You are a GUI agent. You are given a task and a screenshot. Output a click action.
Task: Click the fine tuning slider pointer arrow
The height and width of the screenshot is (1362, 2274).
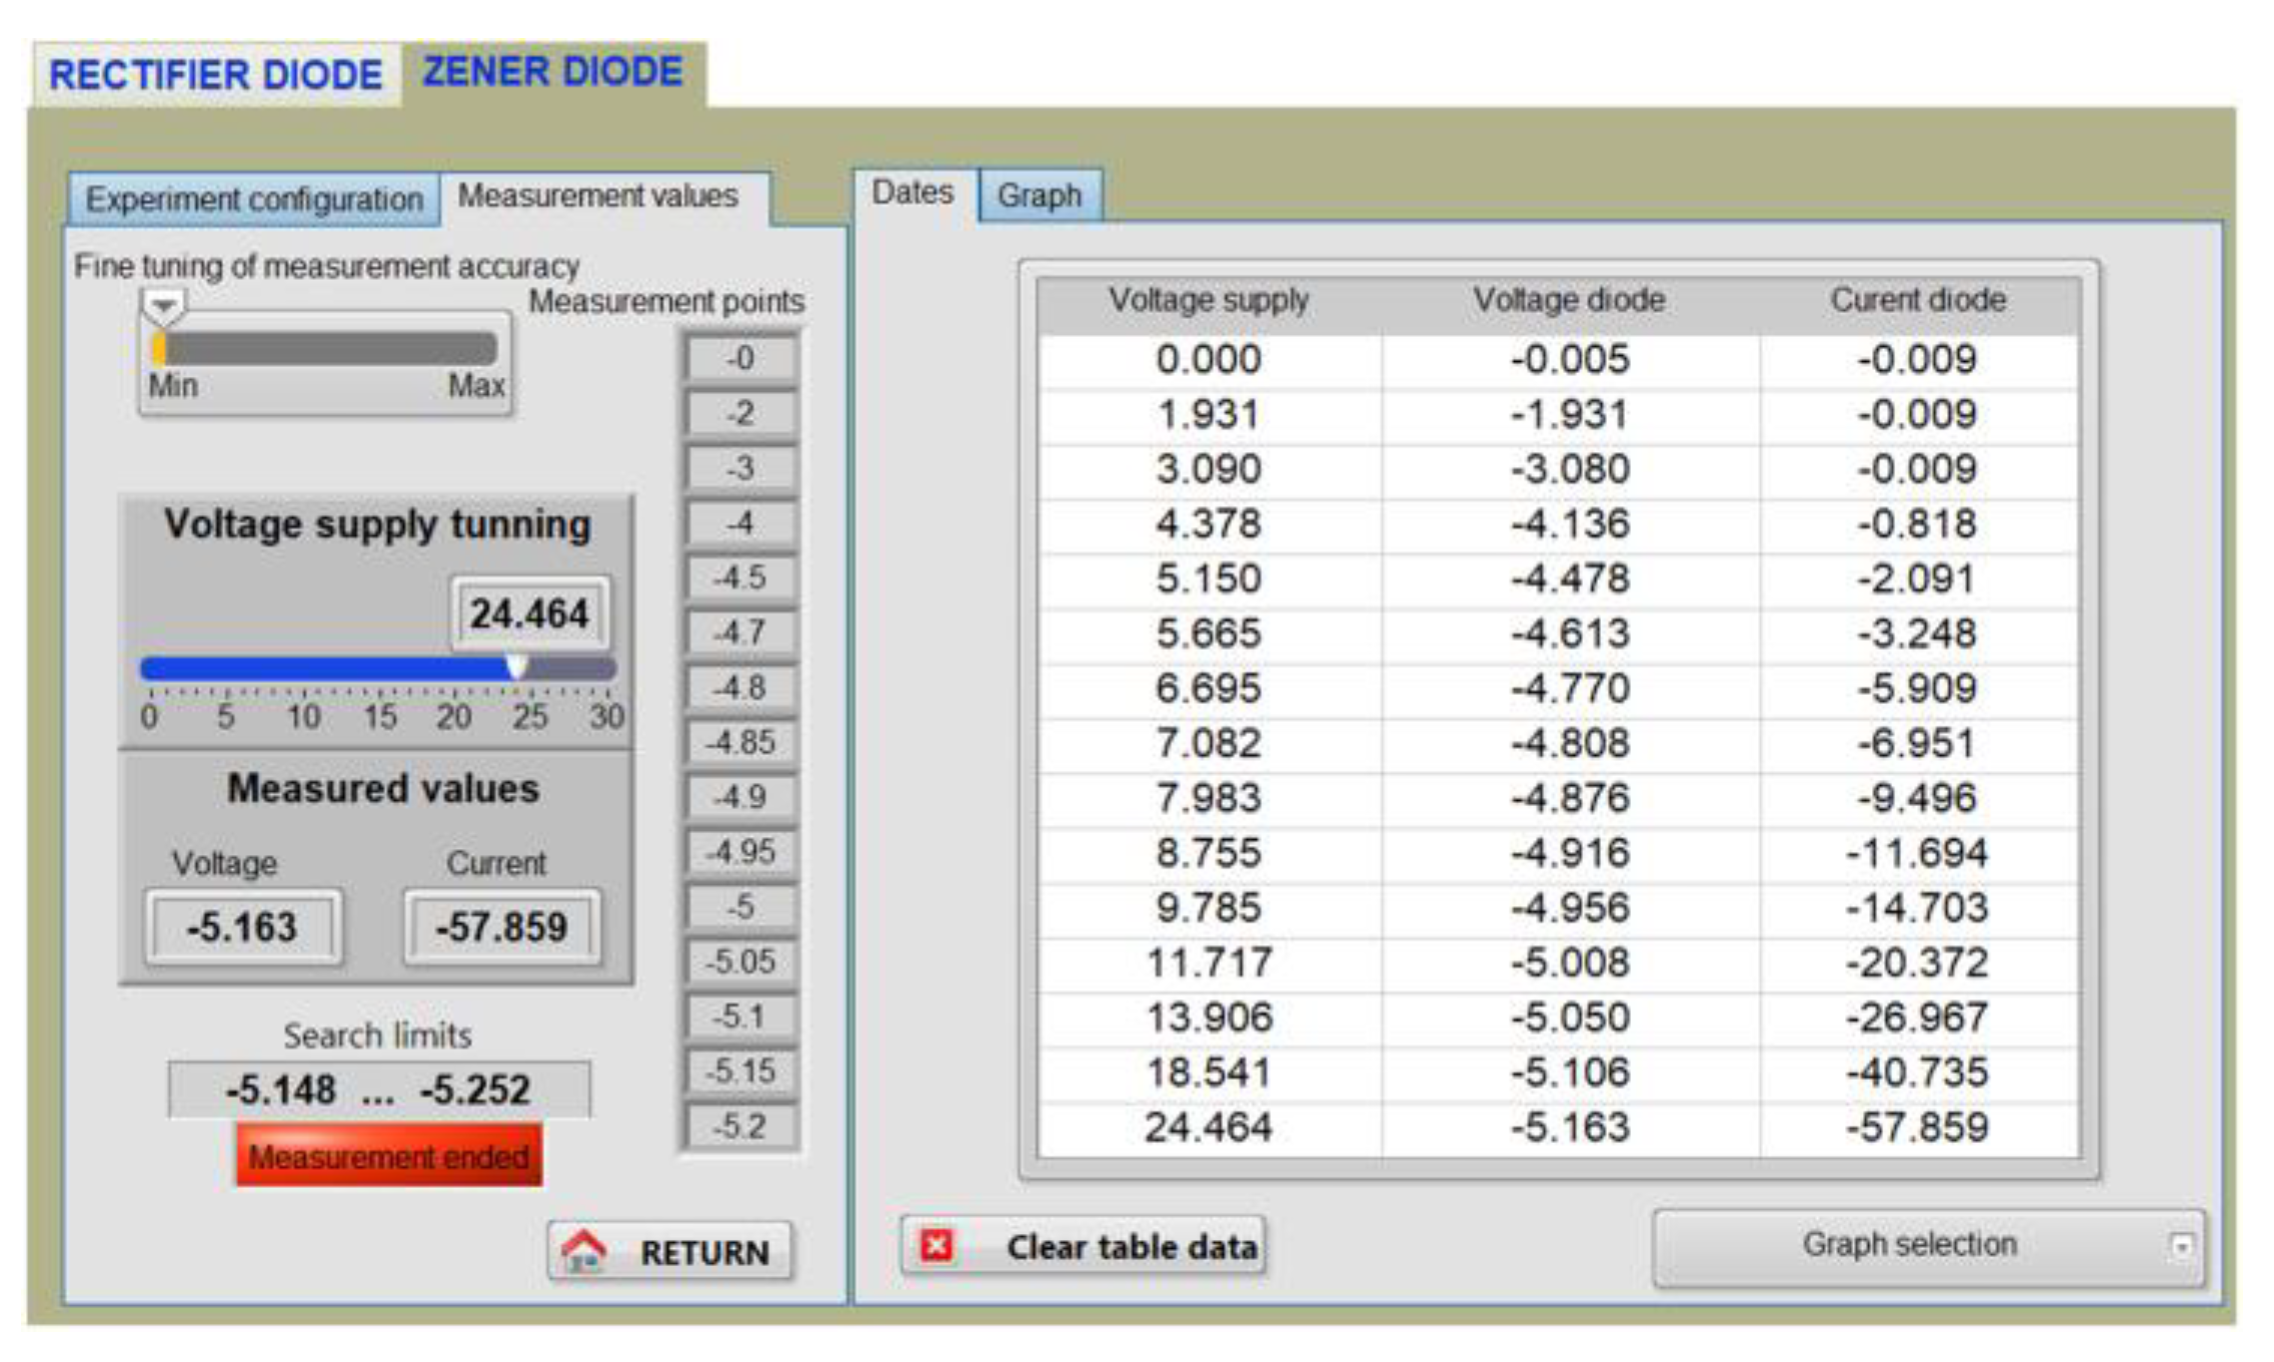(163, 306)
